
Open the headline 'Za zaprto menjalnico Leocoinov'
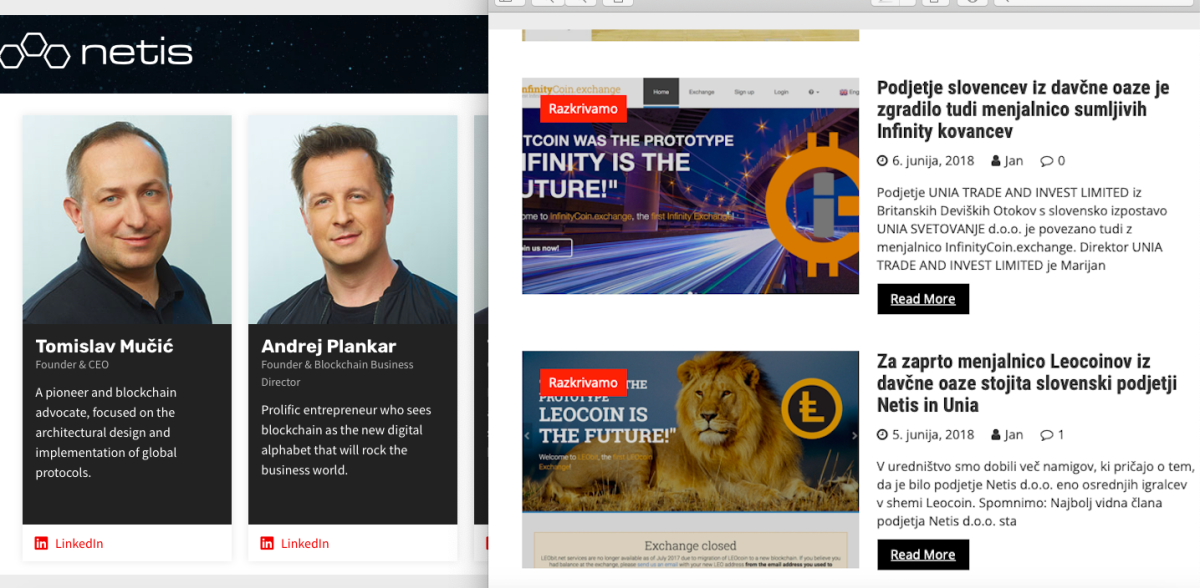(x=1027, y=383)
